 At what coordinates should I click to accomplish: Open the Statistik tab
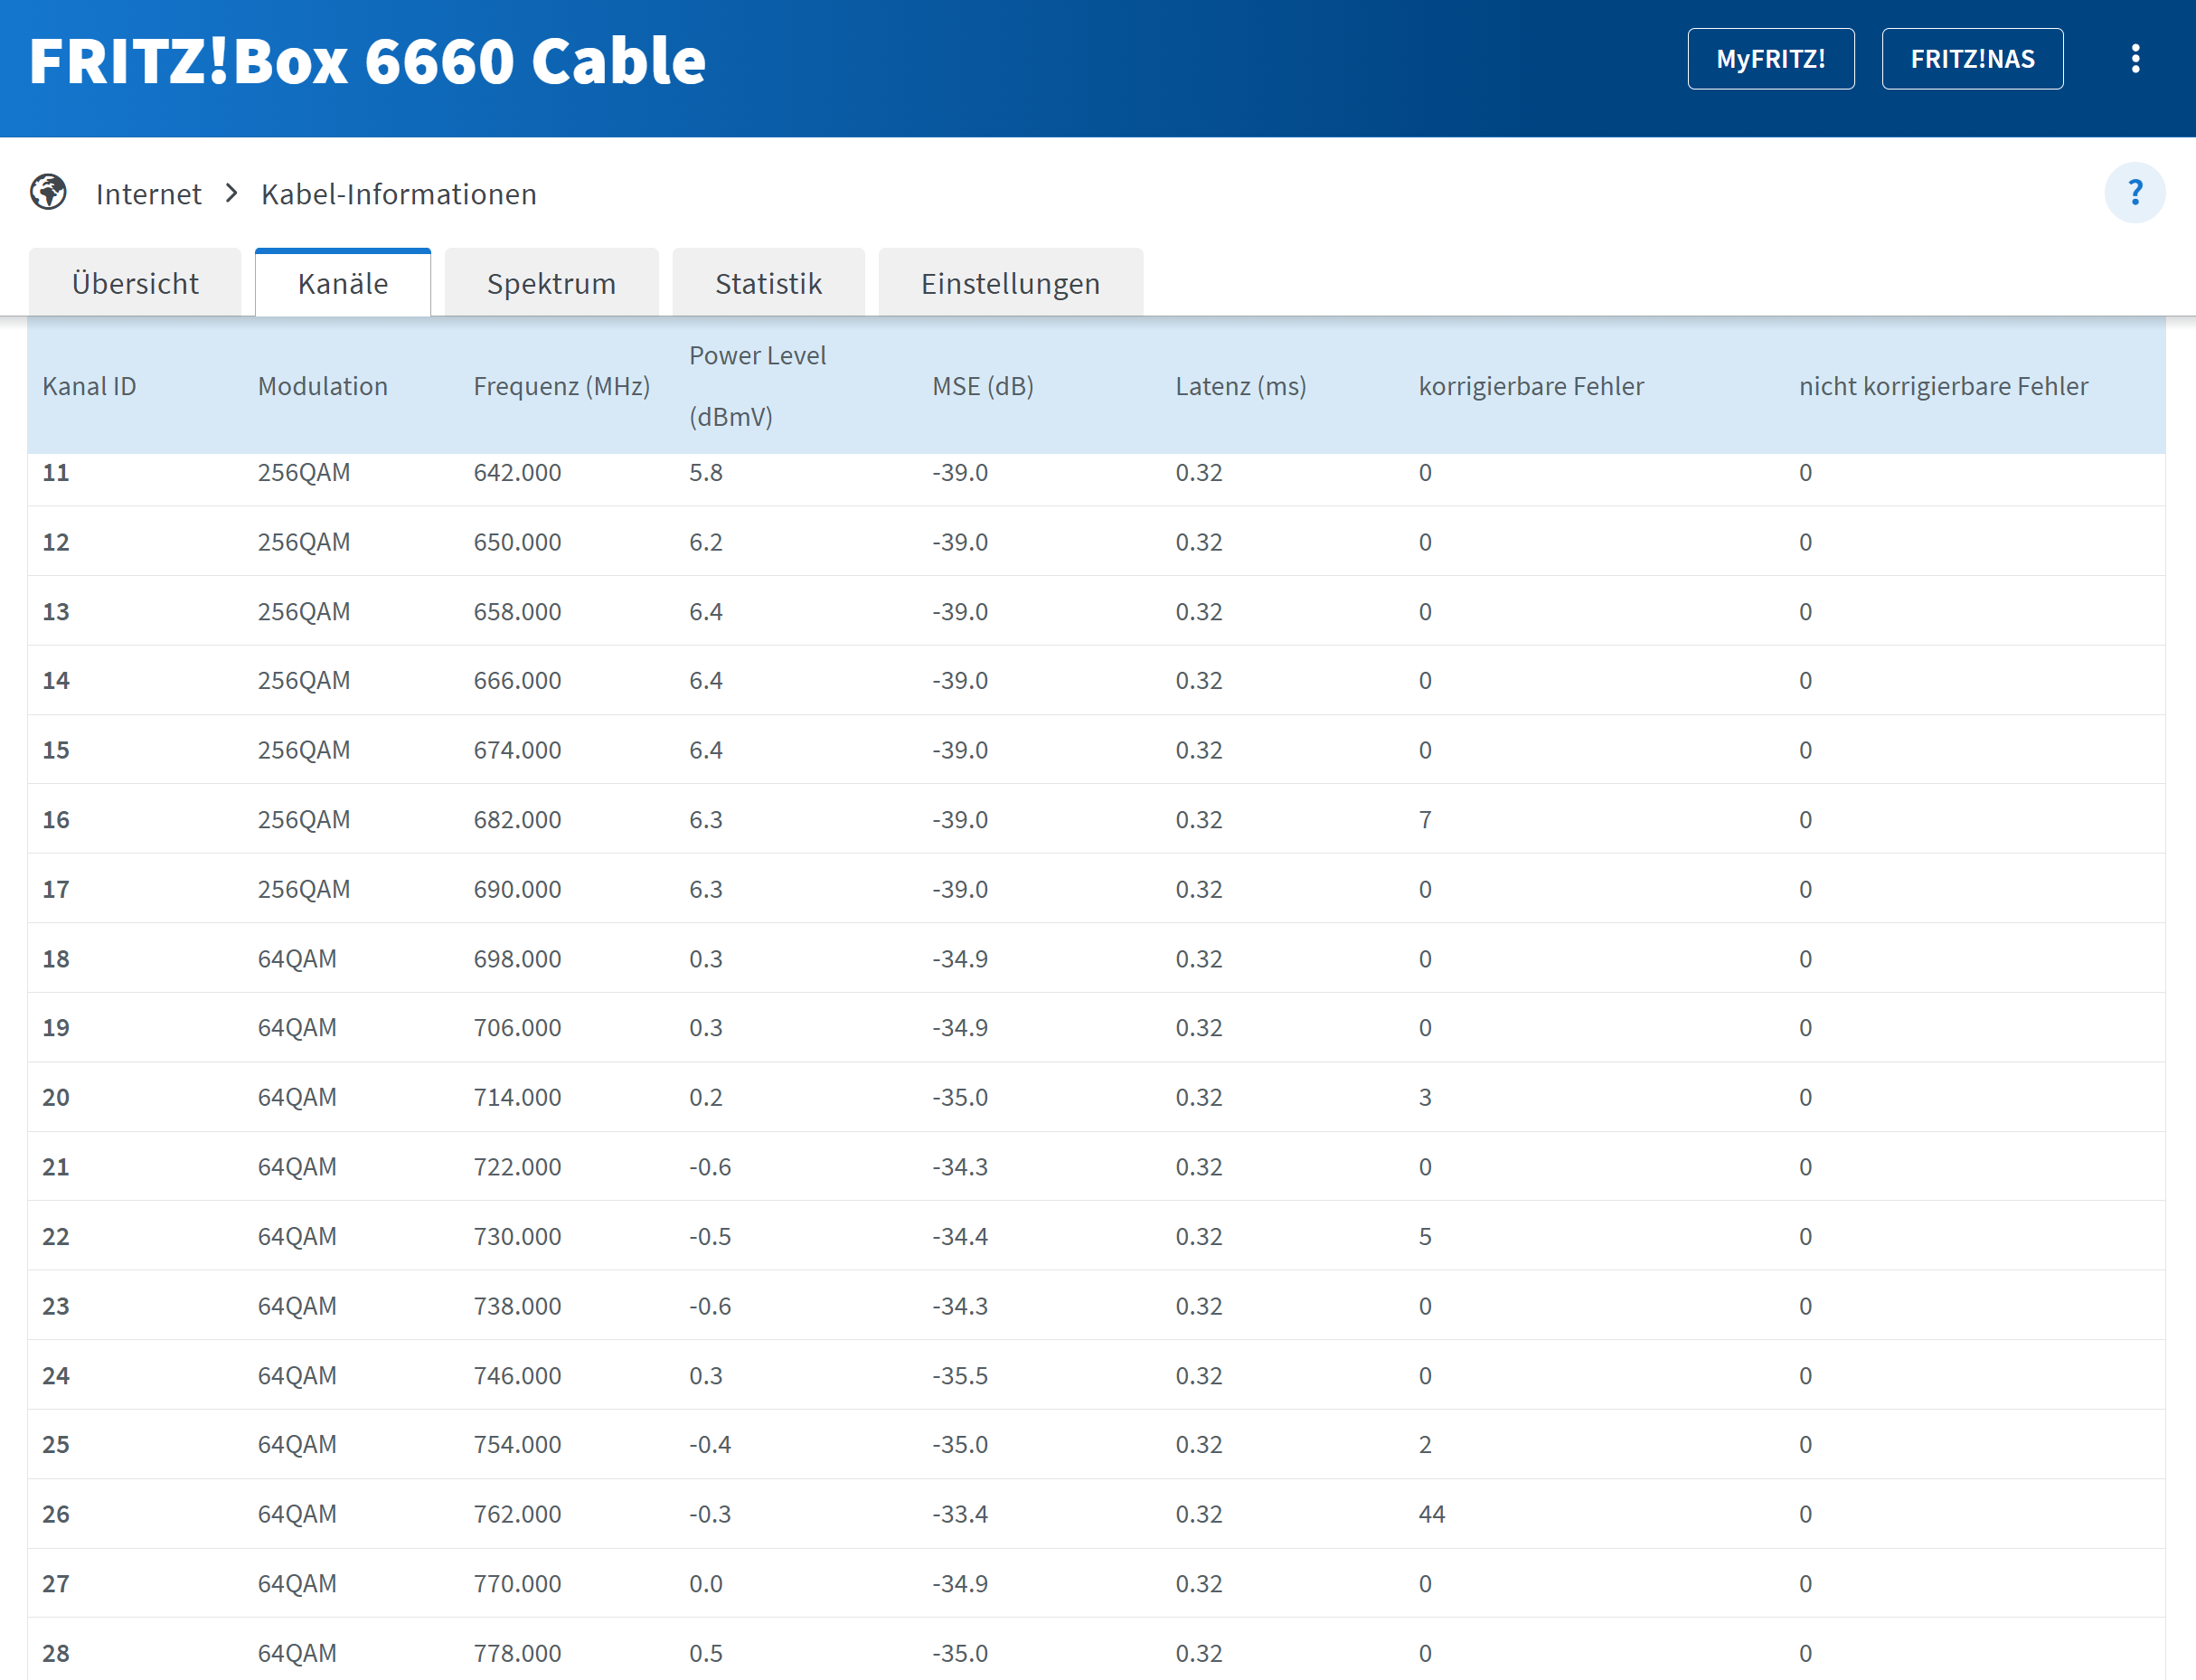(768, 283)
